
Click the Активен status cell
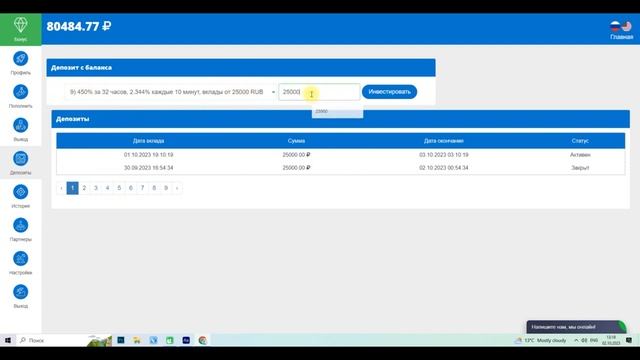[580, 155]
